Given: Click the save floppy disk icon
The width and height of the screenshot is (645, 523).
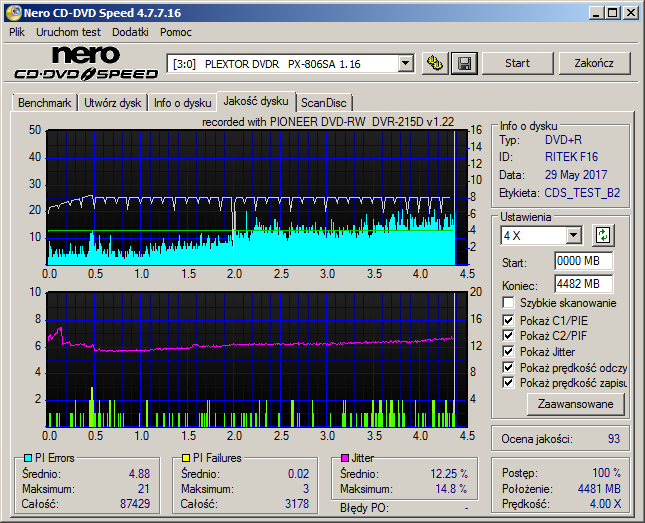Looking at the screenshot, I should pos(464,63).
